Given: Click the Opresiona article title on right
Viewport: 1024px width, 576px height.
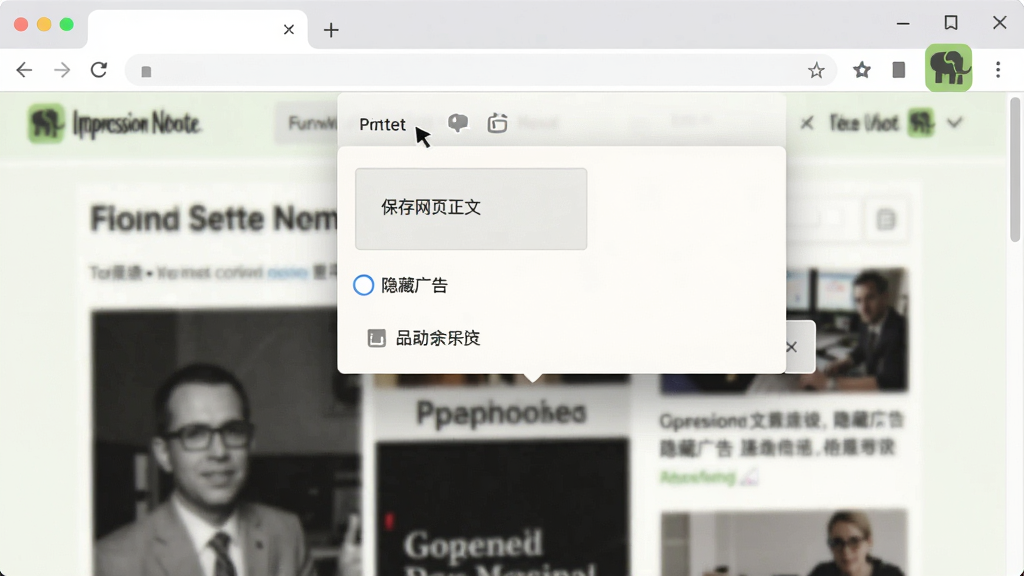Looking at the screenshot, I should [781, 434].
